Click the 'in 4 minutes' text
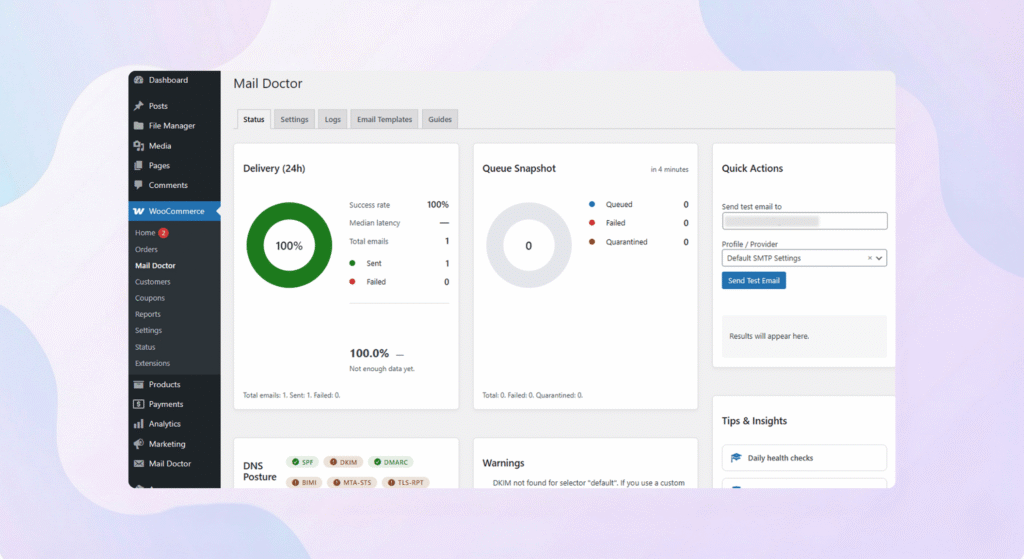1024x559 pixels. click(669, 169)
